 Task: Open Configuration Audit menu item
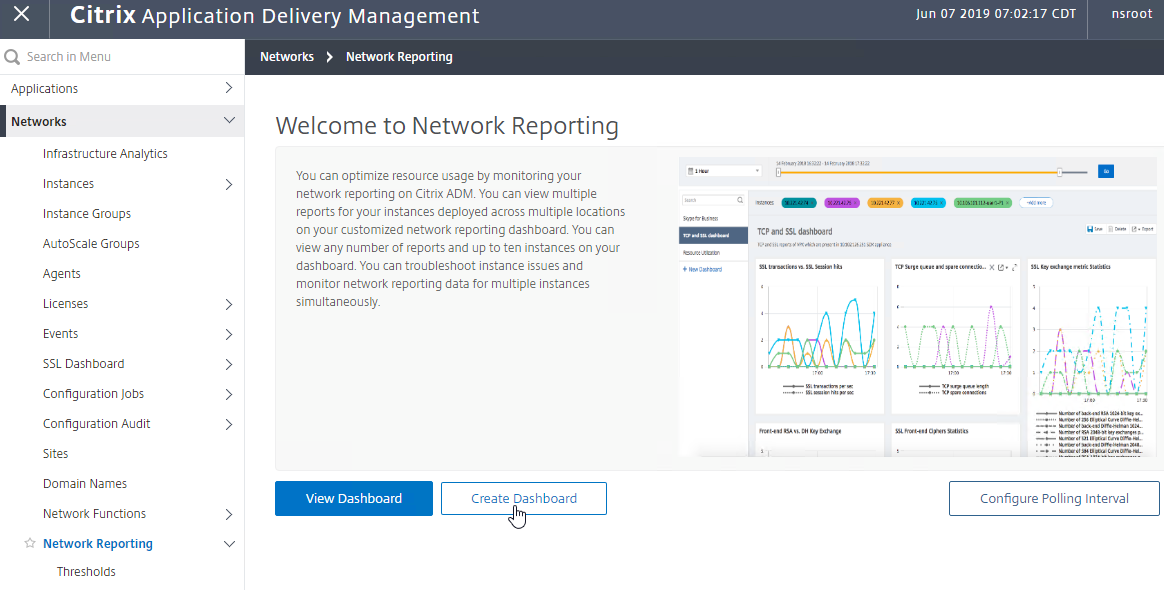click(x=97, y=424)
